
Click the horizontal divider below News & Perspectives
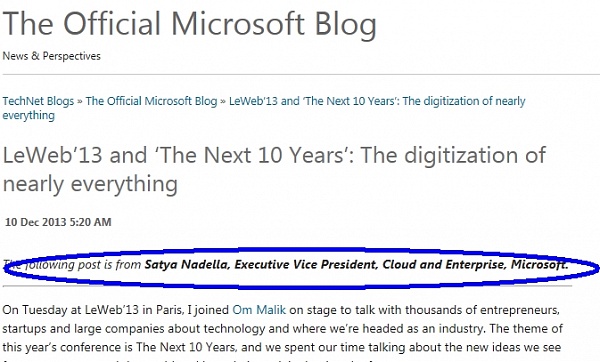coord(301,74)
